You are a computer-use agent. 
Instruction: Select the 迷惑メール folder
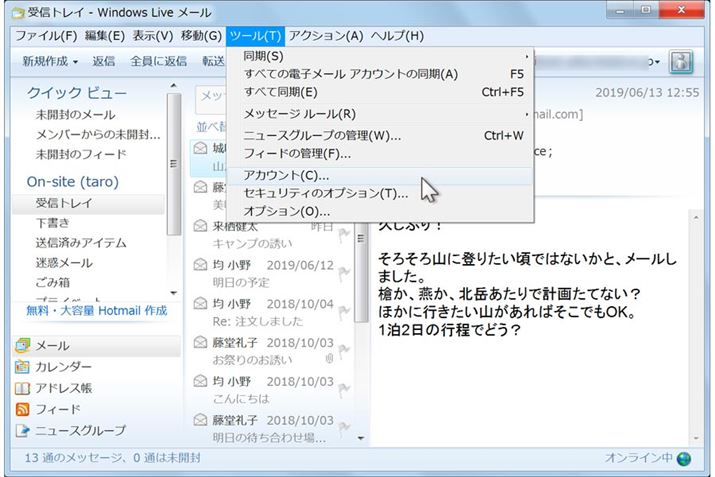coord(64,263)
